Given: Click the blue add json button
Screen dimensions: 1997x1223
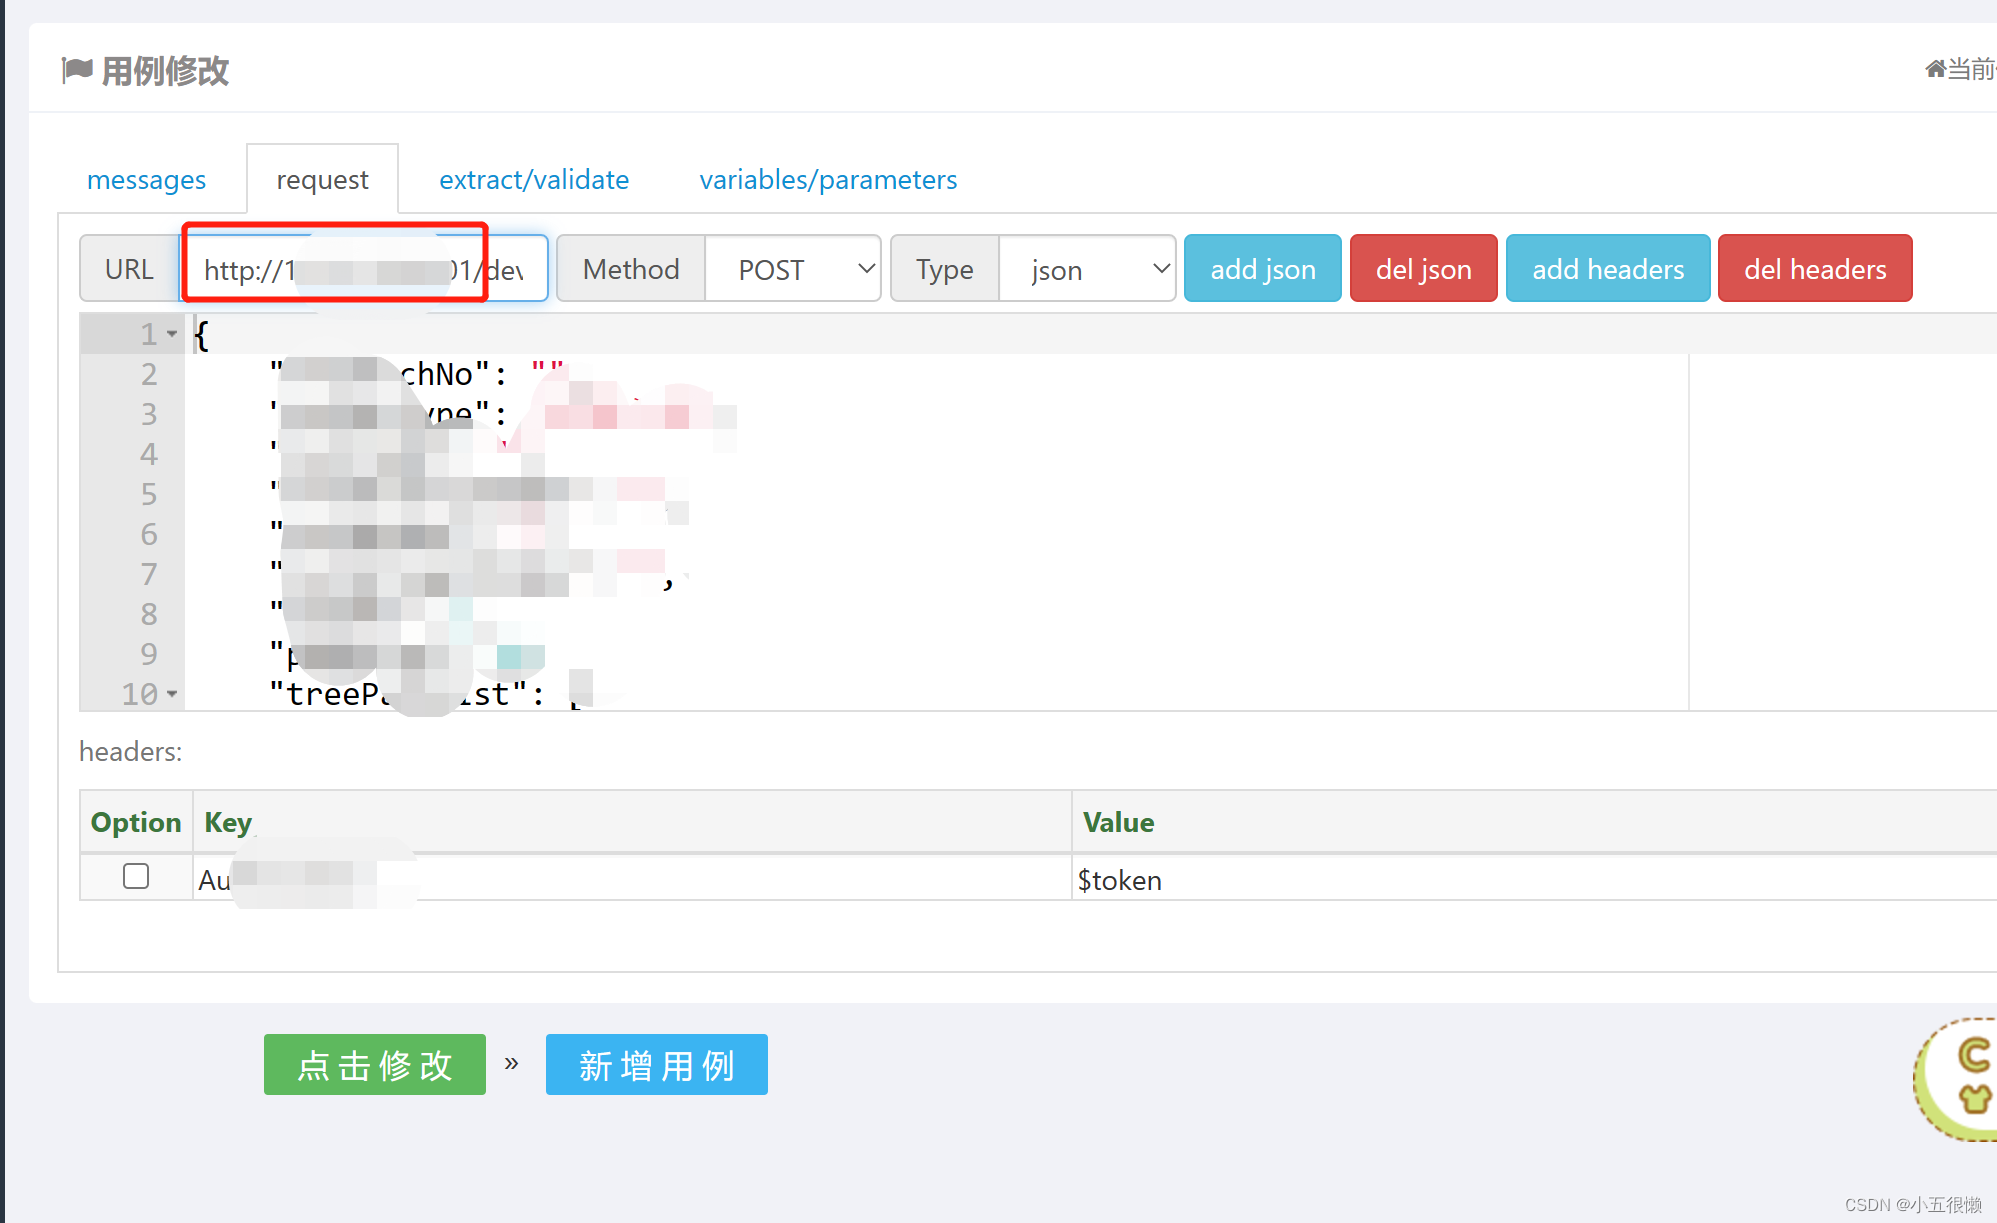Looking at the screenshot, I should (1262, 268).
